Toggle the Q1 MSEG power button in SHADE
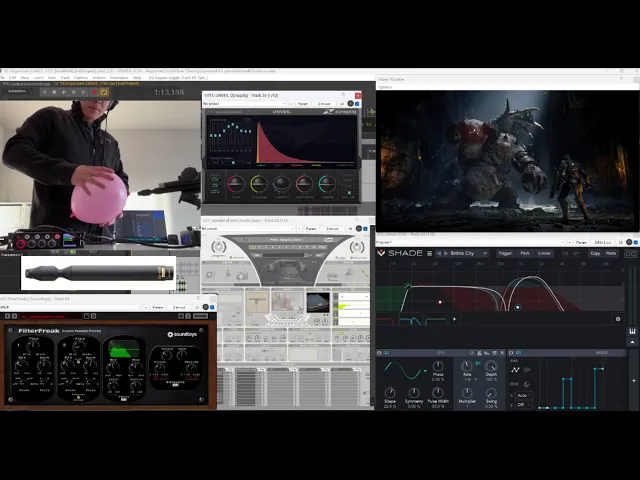The width and height of the screenshot is (640, 480). pos(511,353)
